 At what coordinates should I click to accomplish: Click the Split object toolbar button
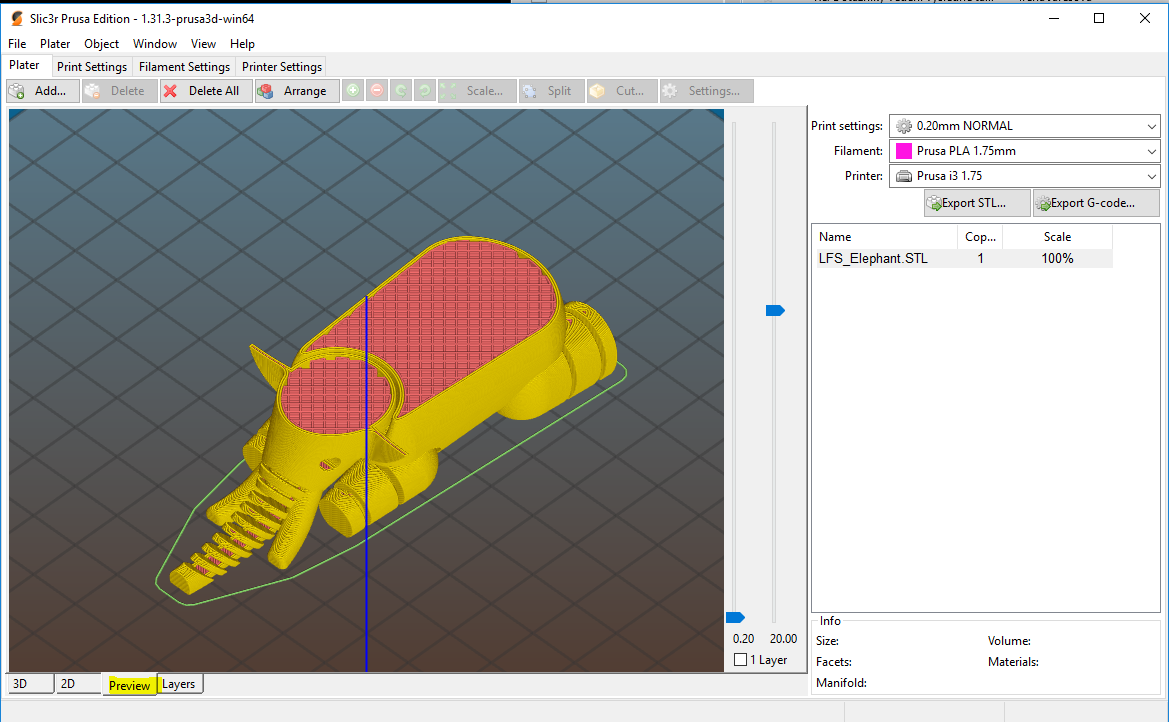(x=547, y=91)
